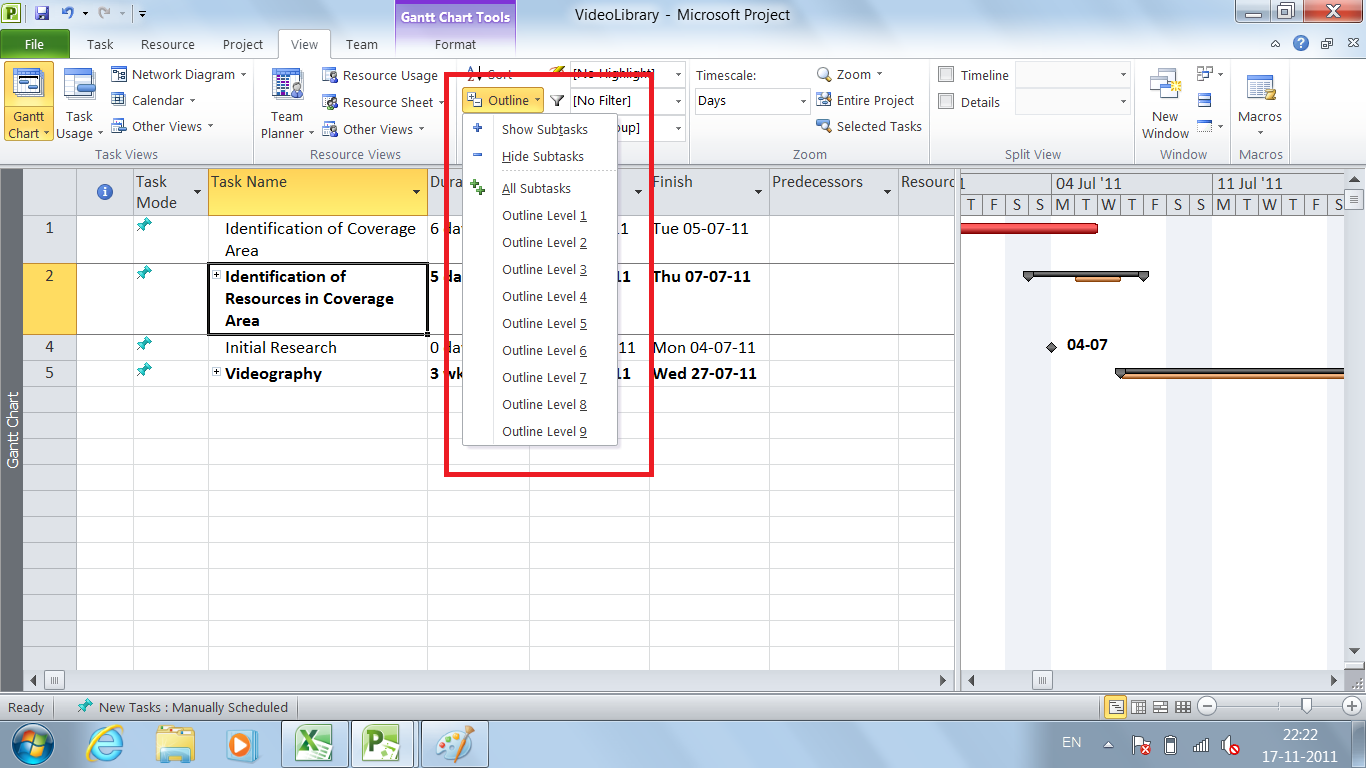Choose Hide Subtasks from Outline menu
Image resolution: width=1366 pixels, height=768 pixels.
[x=540, y=156]
